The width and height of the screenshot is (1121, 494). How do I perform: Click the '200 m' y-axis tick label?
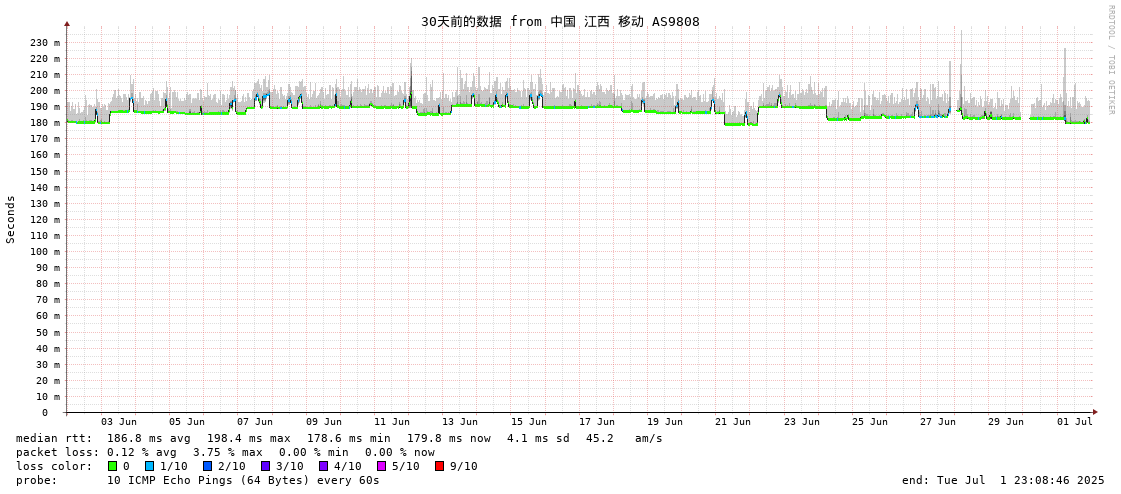(x=45, y=91)
